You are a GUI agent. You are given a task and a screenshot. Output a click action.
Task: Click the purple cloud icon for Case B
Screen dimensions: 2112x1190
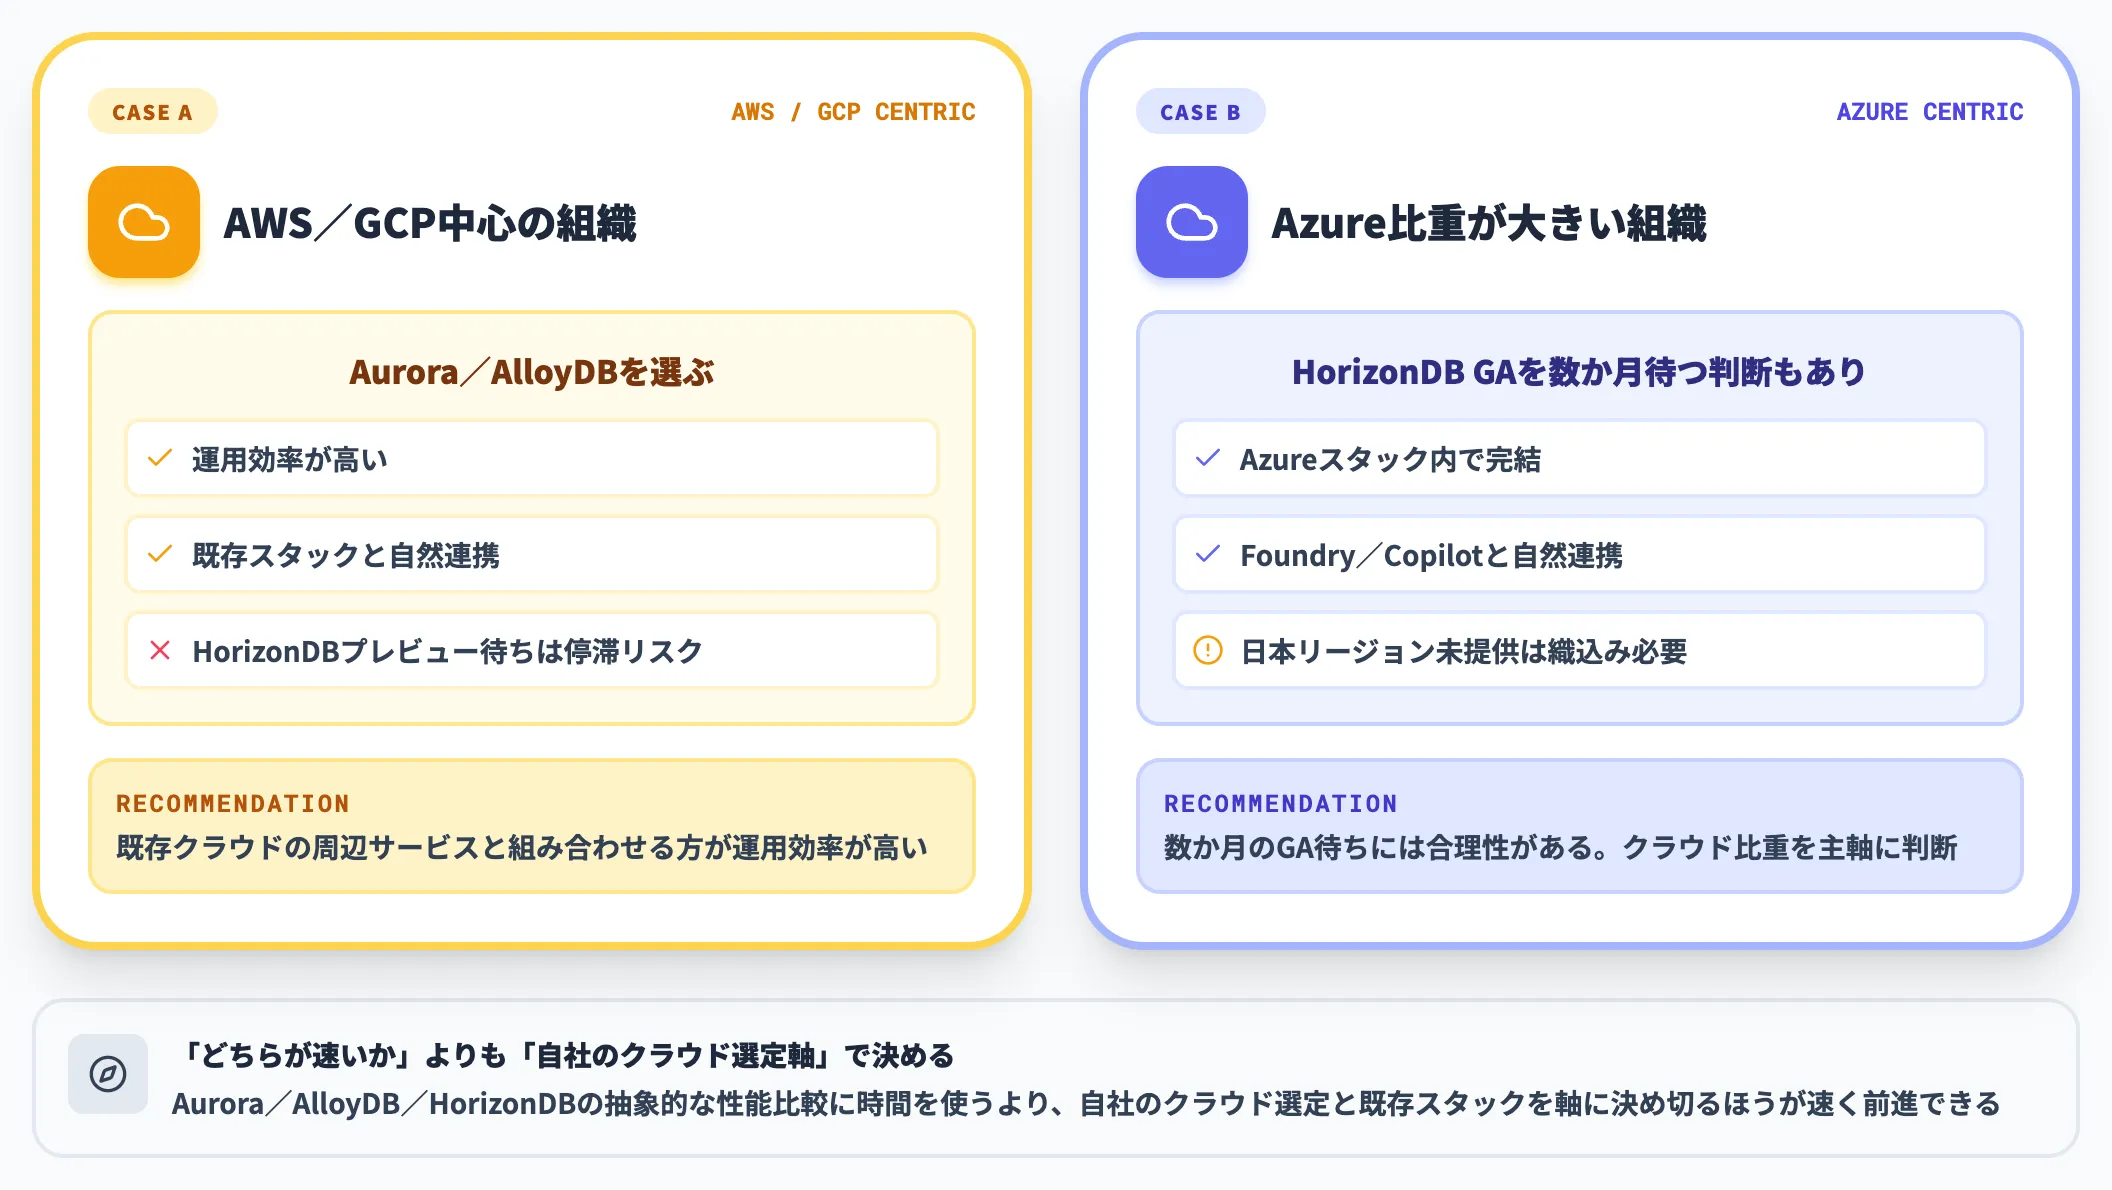tap(1192, 222)
